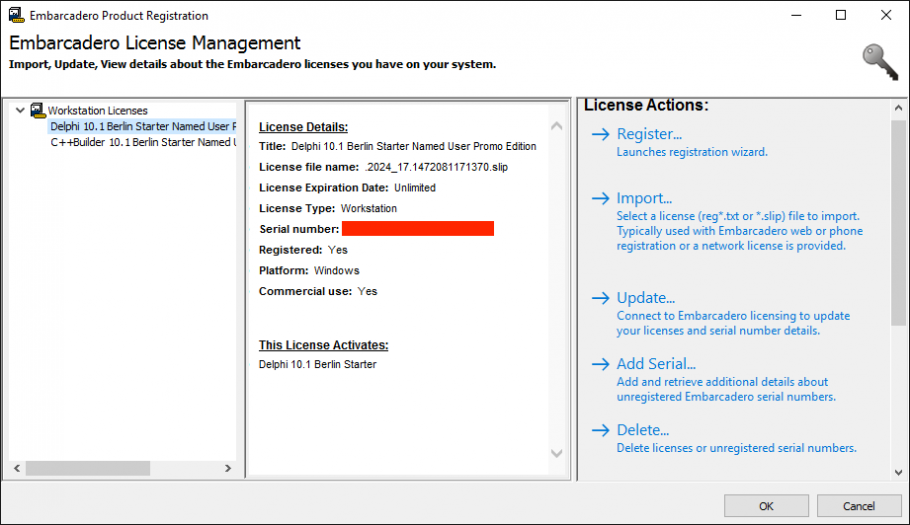Open the Import license link

coord(644,198)
